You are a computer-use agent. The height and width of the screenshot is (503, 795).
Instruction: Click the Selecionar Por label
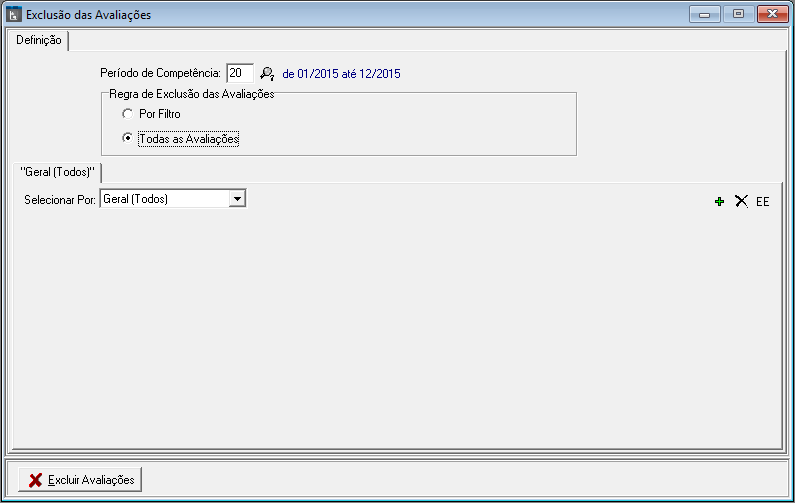point(59,199)
